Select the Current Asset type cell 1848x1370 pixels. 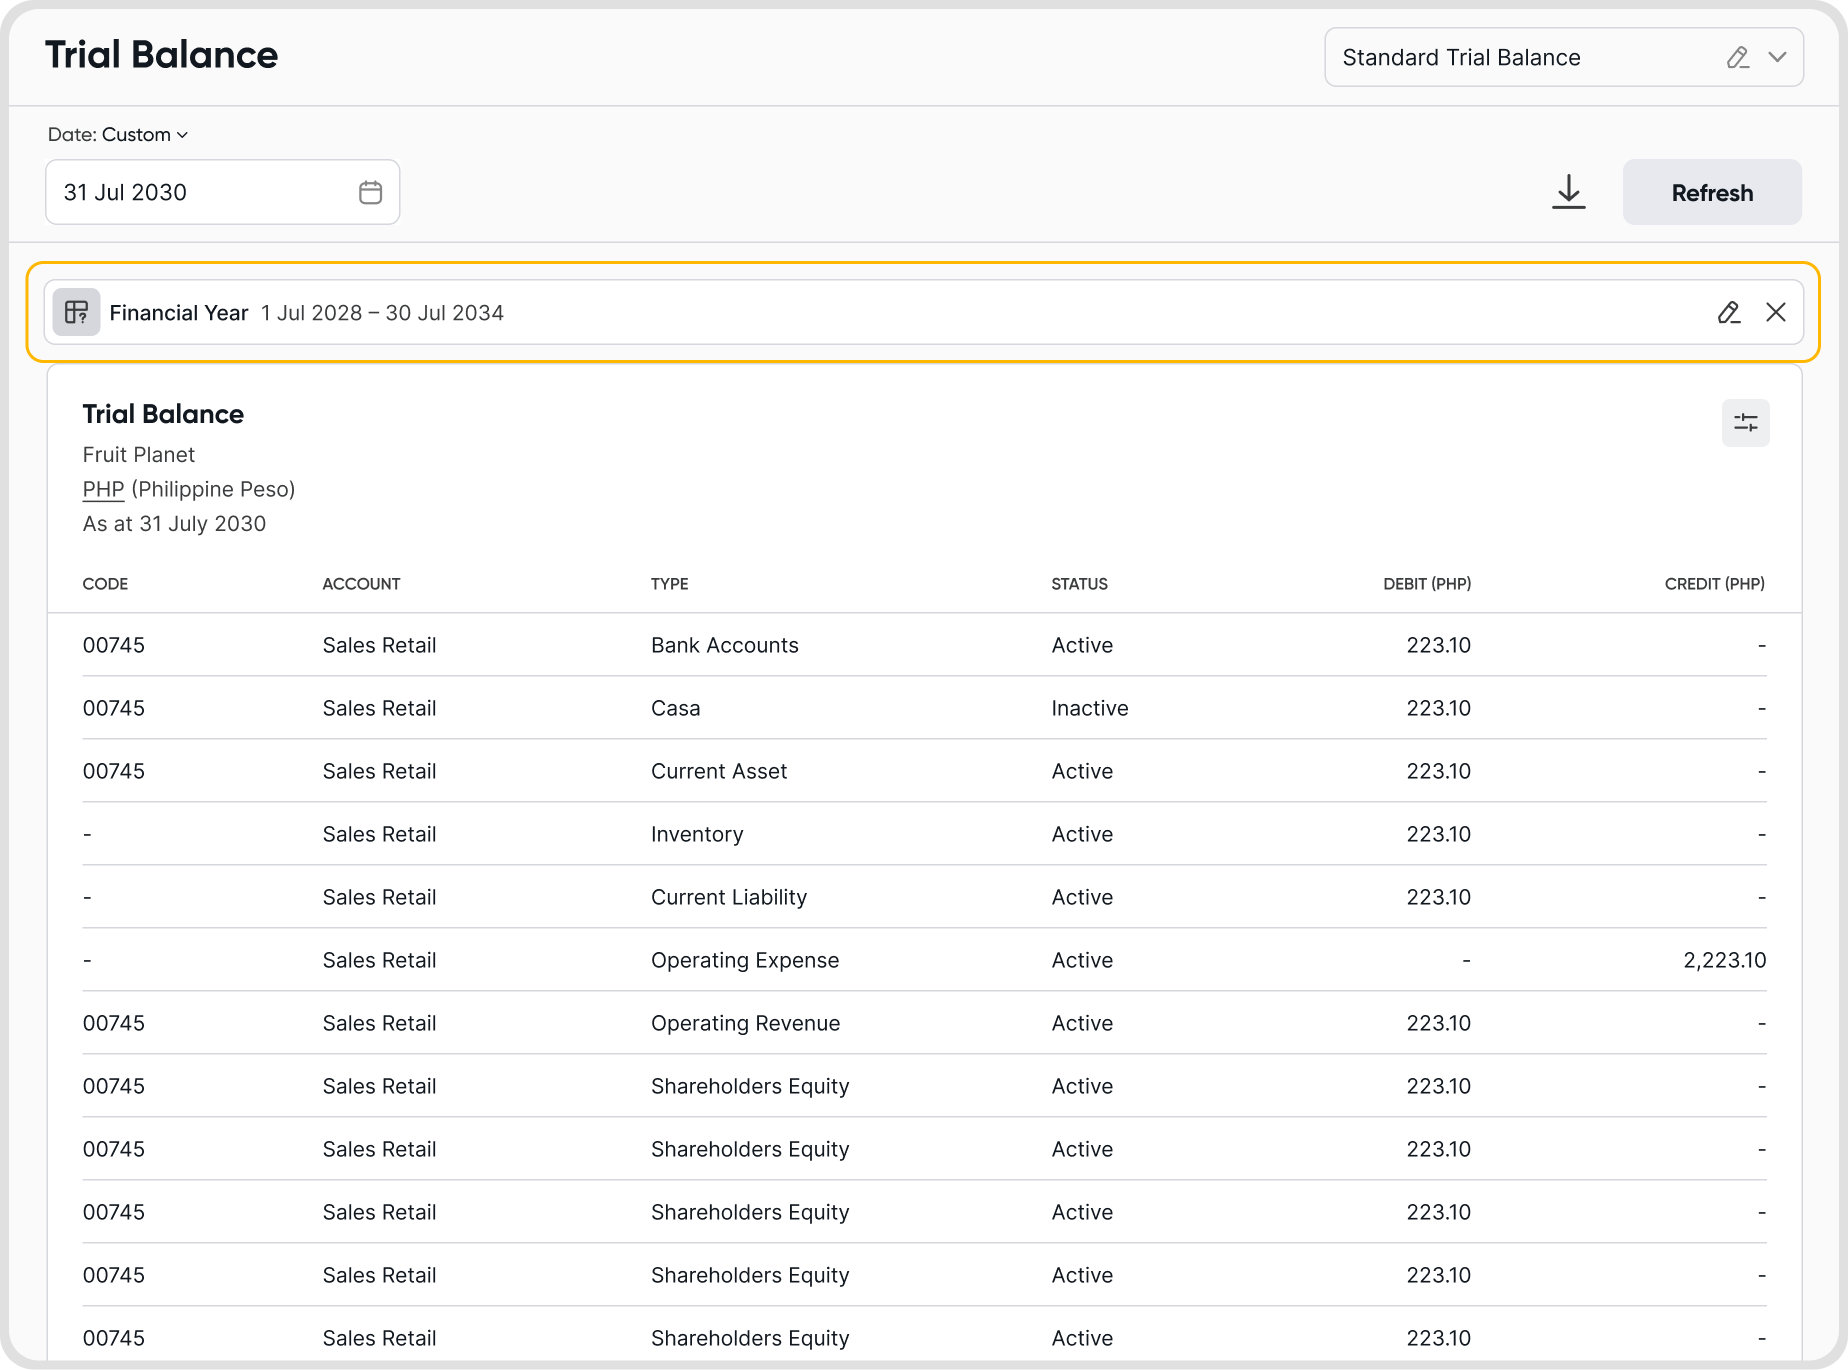(719, 772)
